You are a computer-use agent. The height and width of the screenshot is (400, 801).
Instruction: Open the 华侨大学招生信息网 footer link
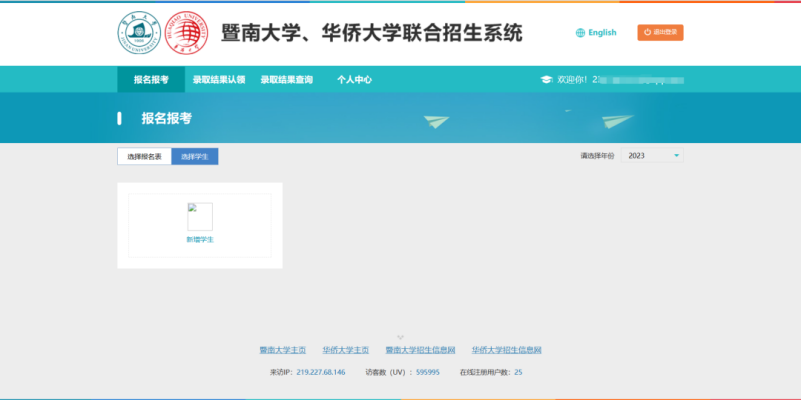tap(506, 350)
